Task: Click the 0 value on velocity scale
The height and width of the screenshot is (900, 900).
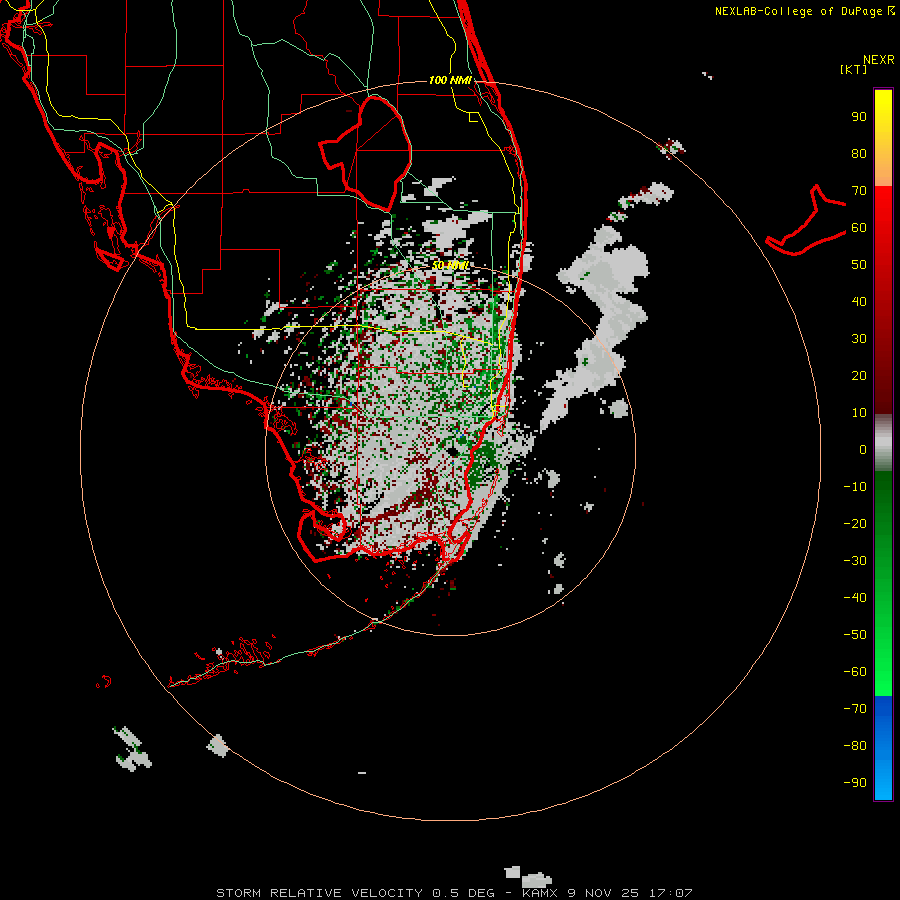Action: pyautogui.click(x=863, y=450)
